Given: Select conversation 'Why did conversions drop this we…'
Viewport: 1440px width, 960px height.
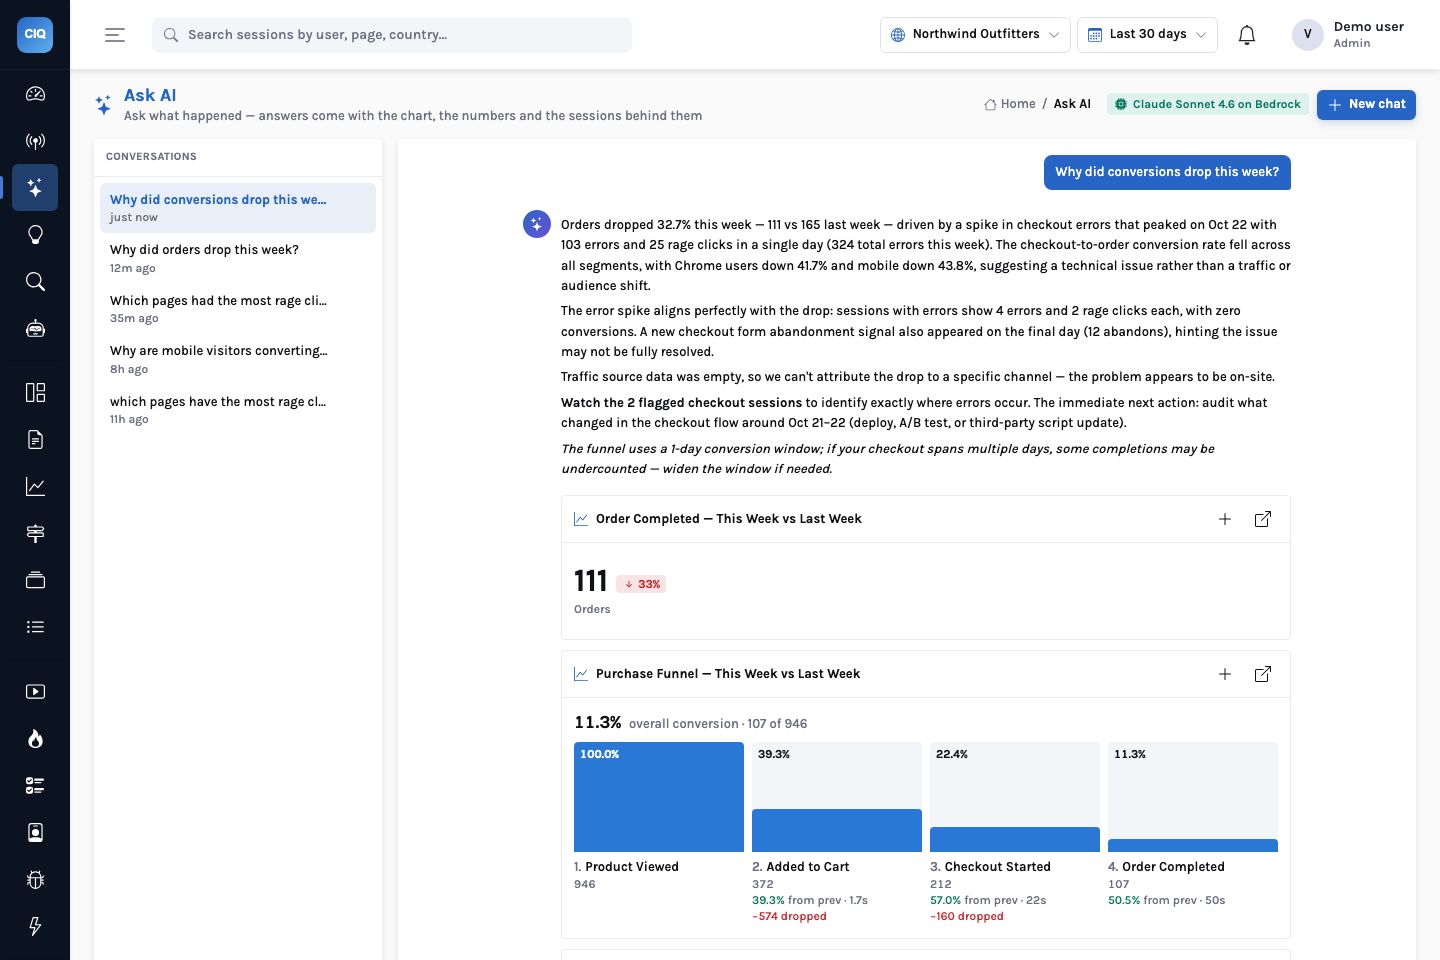Looking at the screenshot, I should tap(238, 208).
